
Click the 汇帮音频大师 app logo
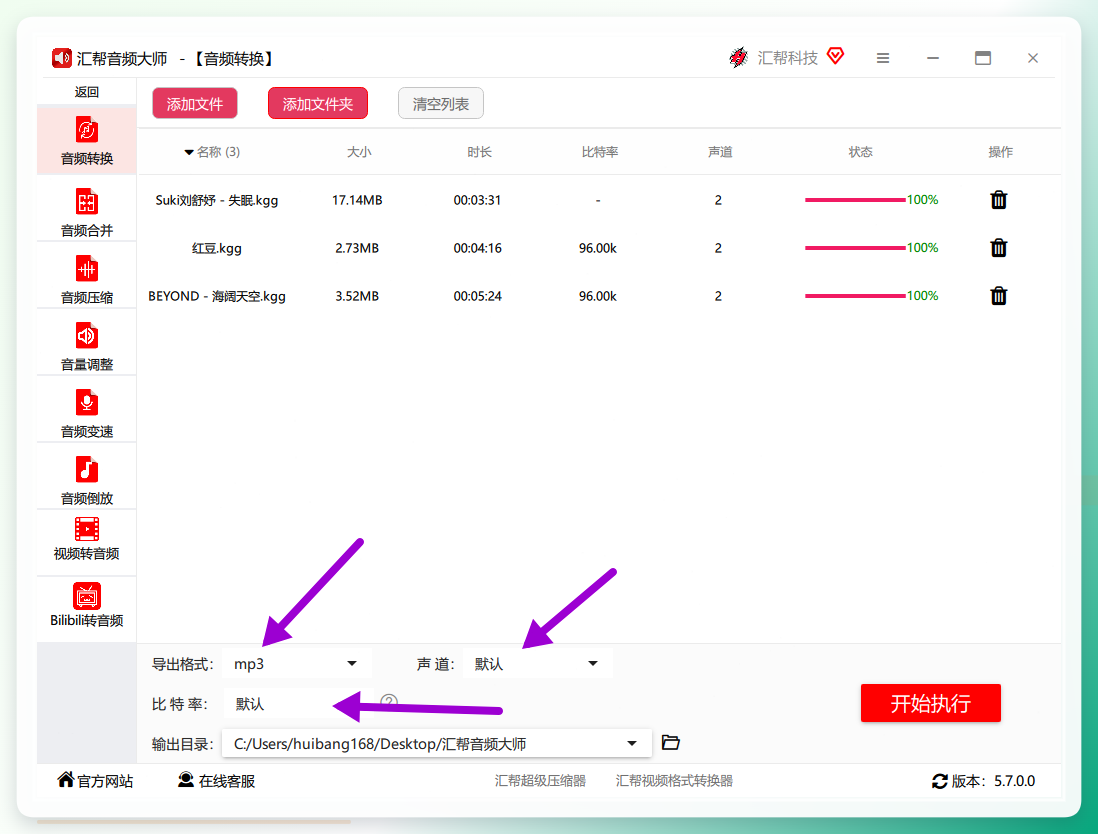[62, 58]
